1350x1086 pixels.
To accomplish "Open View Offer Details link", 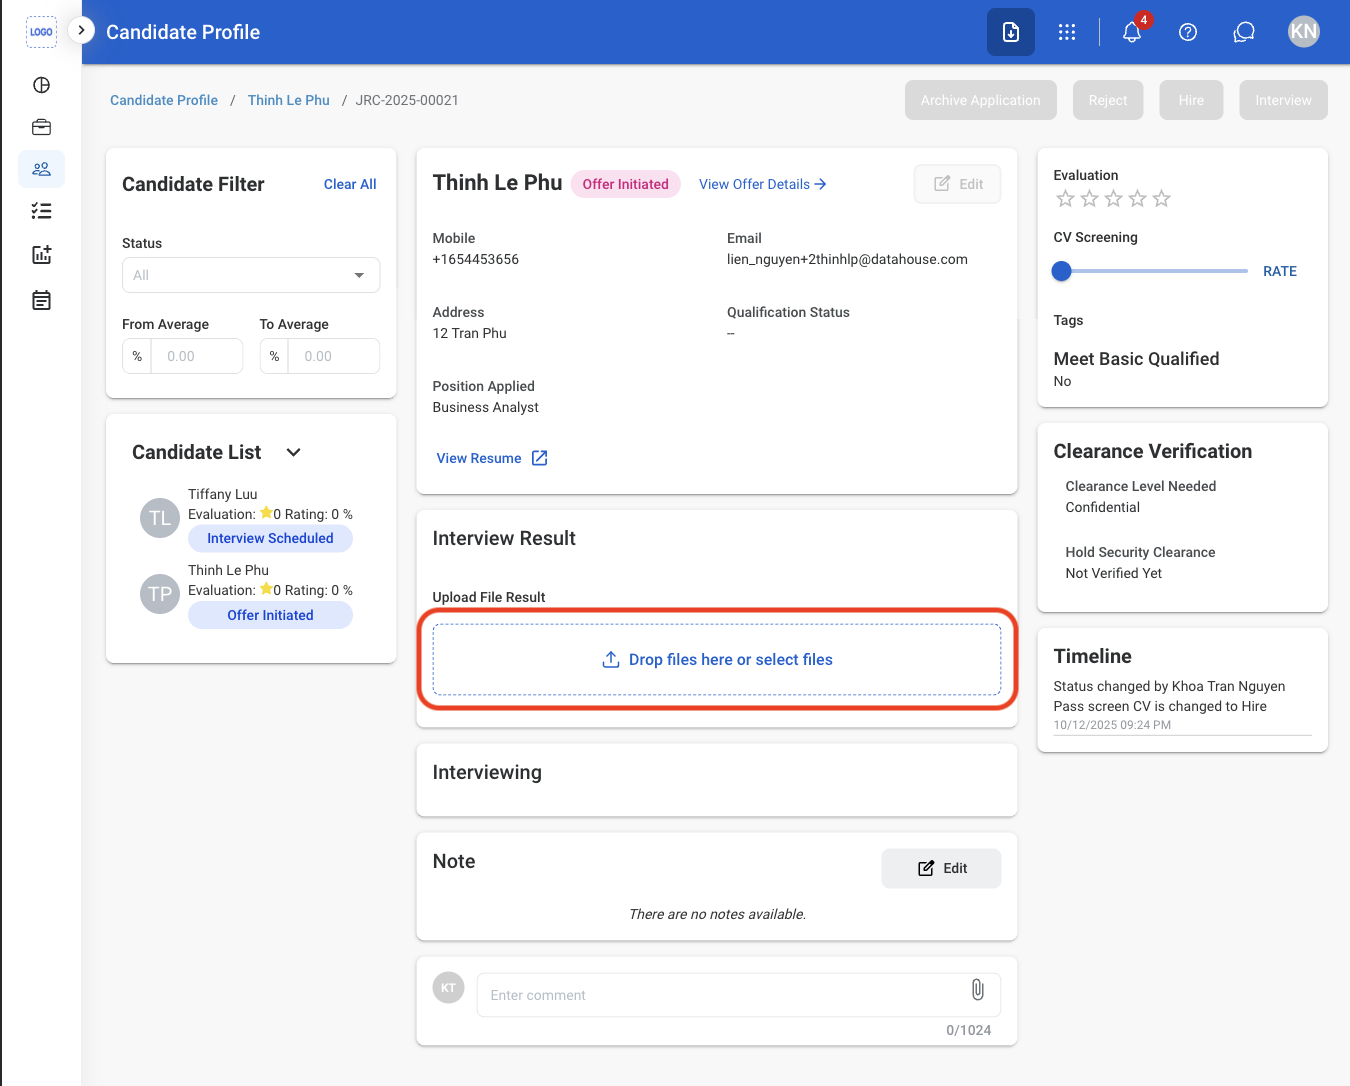I will (763, 184).
